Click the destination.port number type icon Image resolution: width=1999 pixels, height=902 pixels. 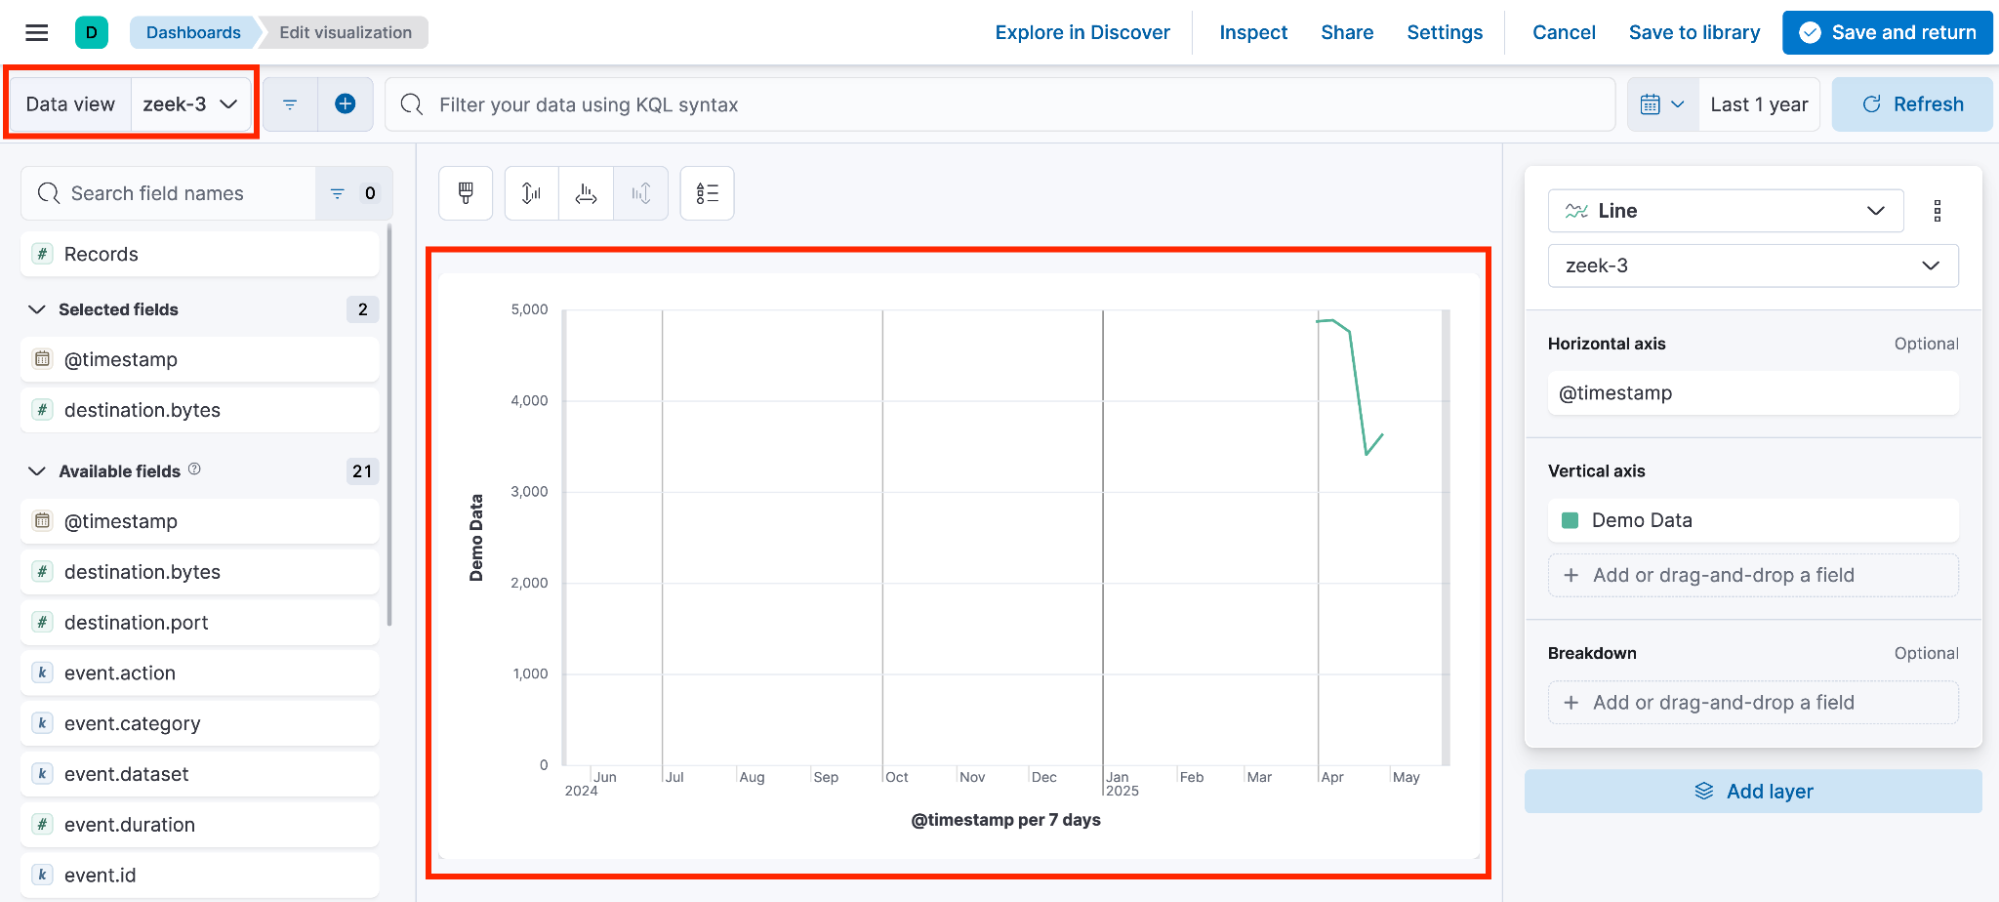click(42, 622)
